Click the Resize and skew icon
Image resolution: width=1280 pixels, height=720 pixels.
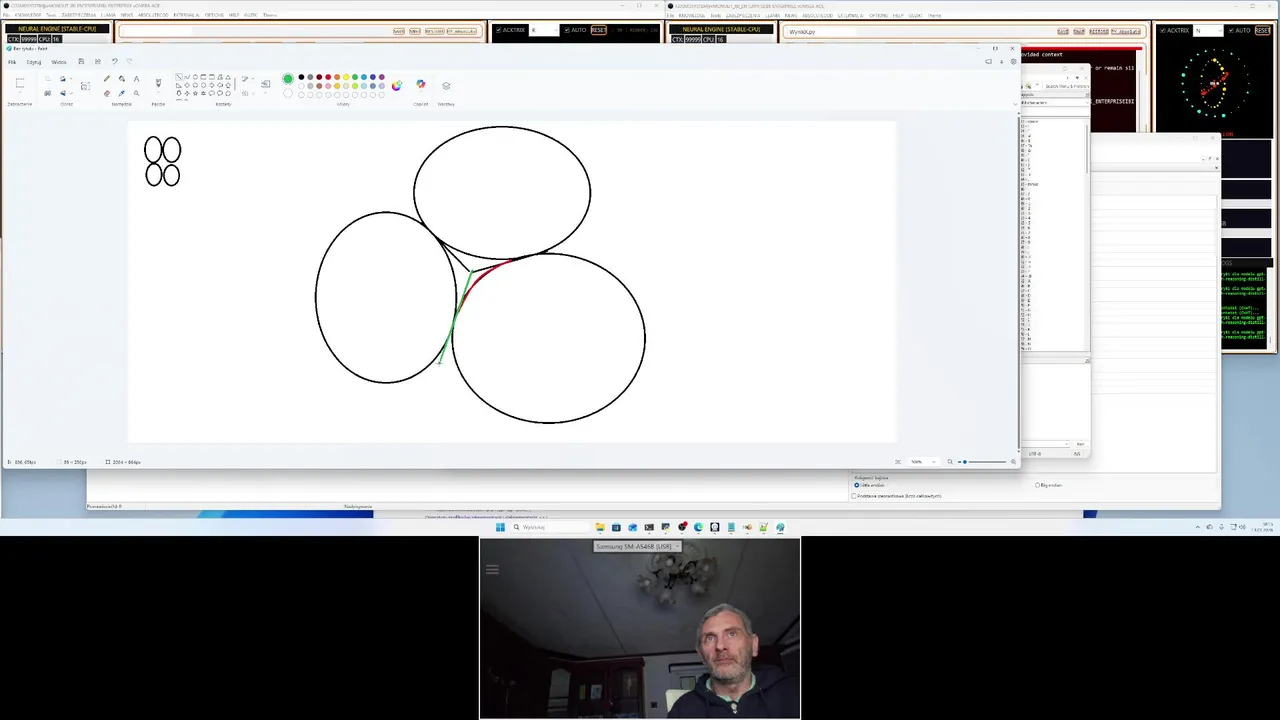(48, 93)
